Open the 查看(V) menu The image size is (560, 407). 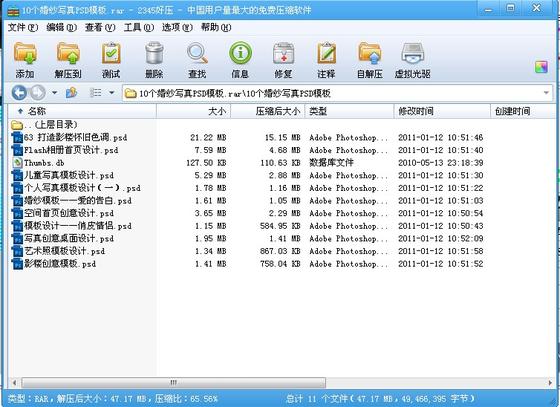(x=100, y=27)
